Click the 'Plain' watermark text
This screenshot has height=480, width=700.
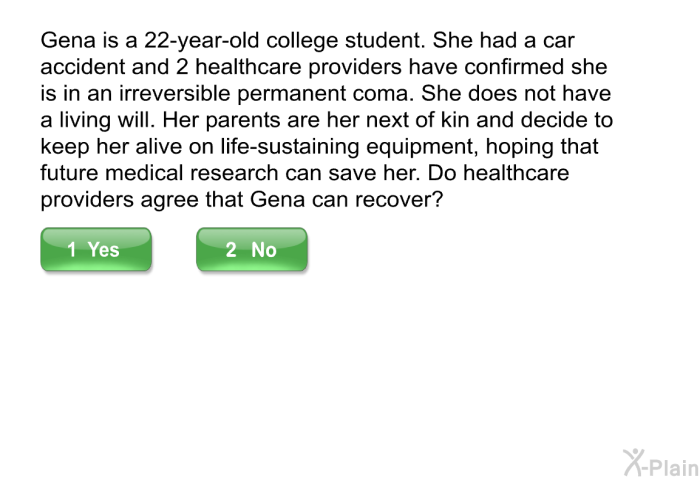pyautogui.click(x=673, y=468)
